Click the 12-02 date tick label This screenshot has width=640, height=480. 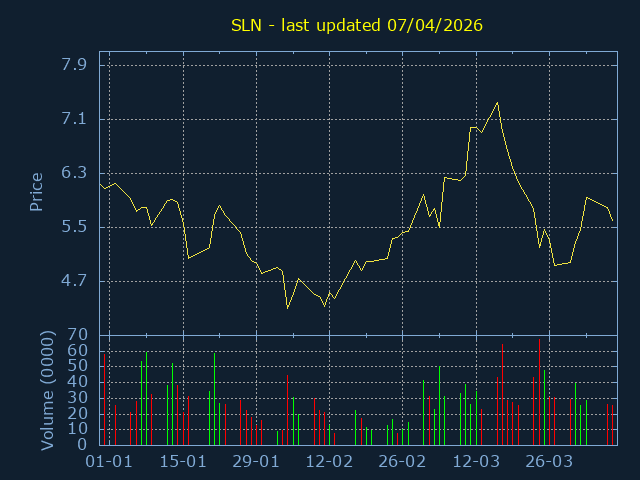click(x=329, y=462)
